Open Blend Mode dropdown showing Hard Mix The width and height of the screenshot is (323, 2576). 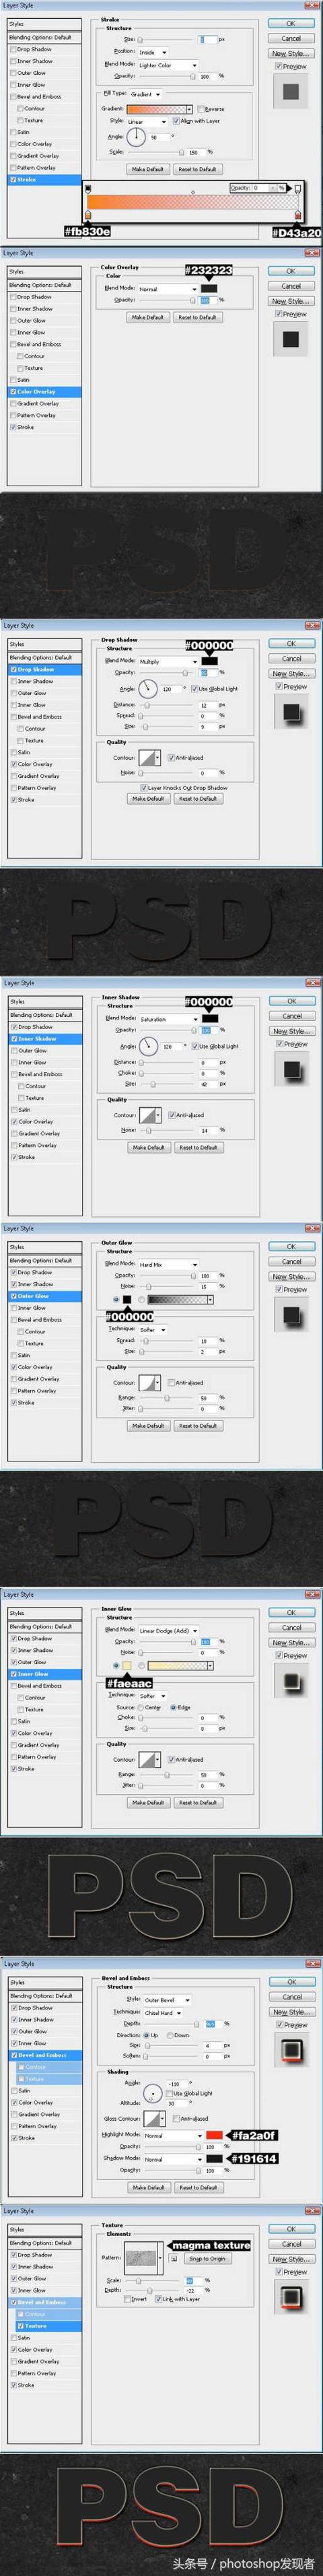click(x=168, y=1264)
